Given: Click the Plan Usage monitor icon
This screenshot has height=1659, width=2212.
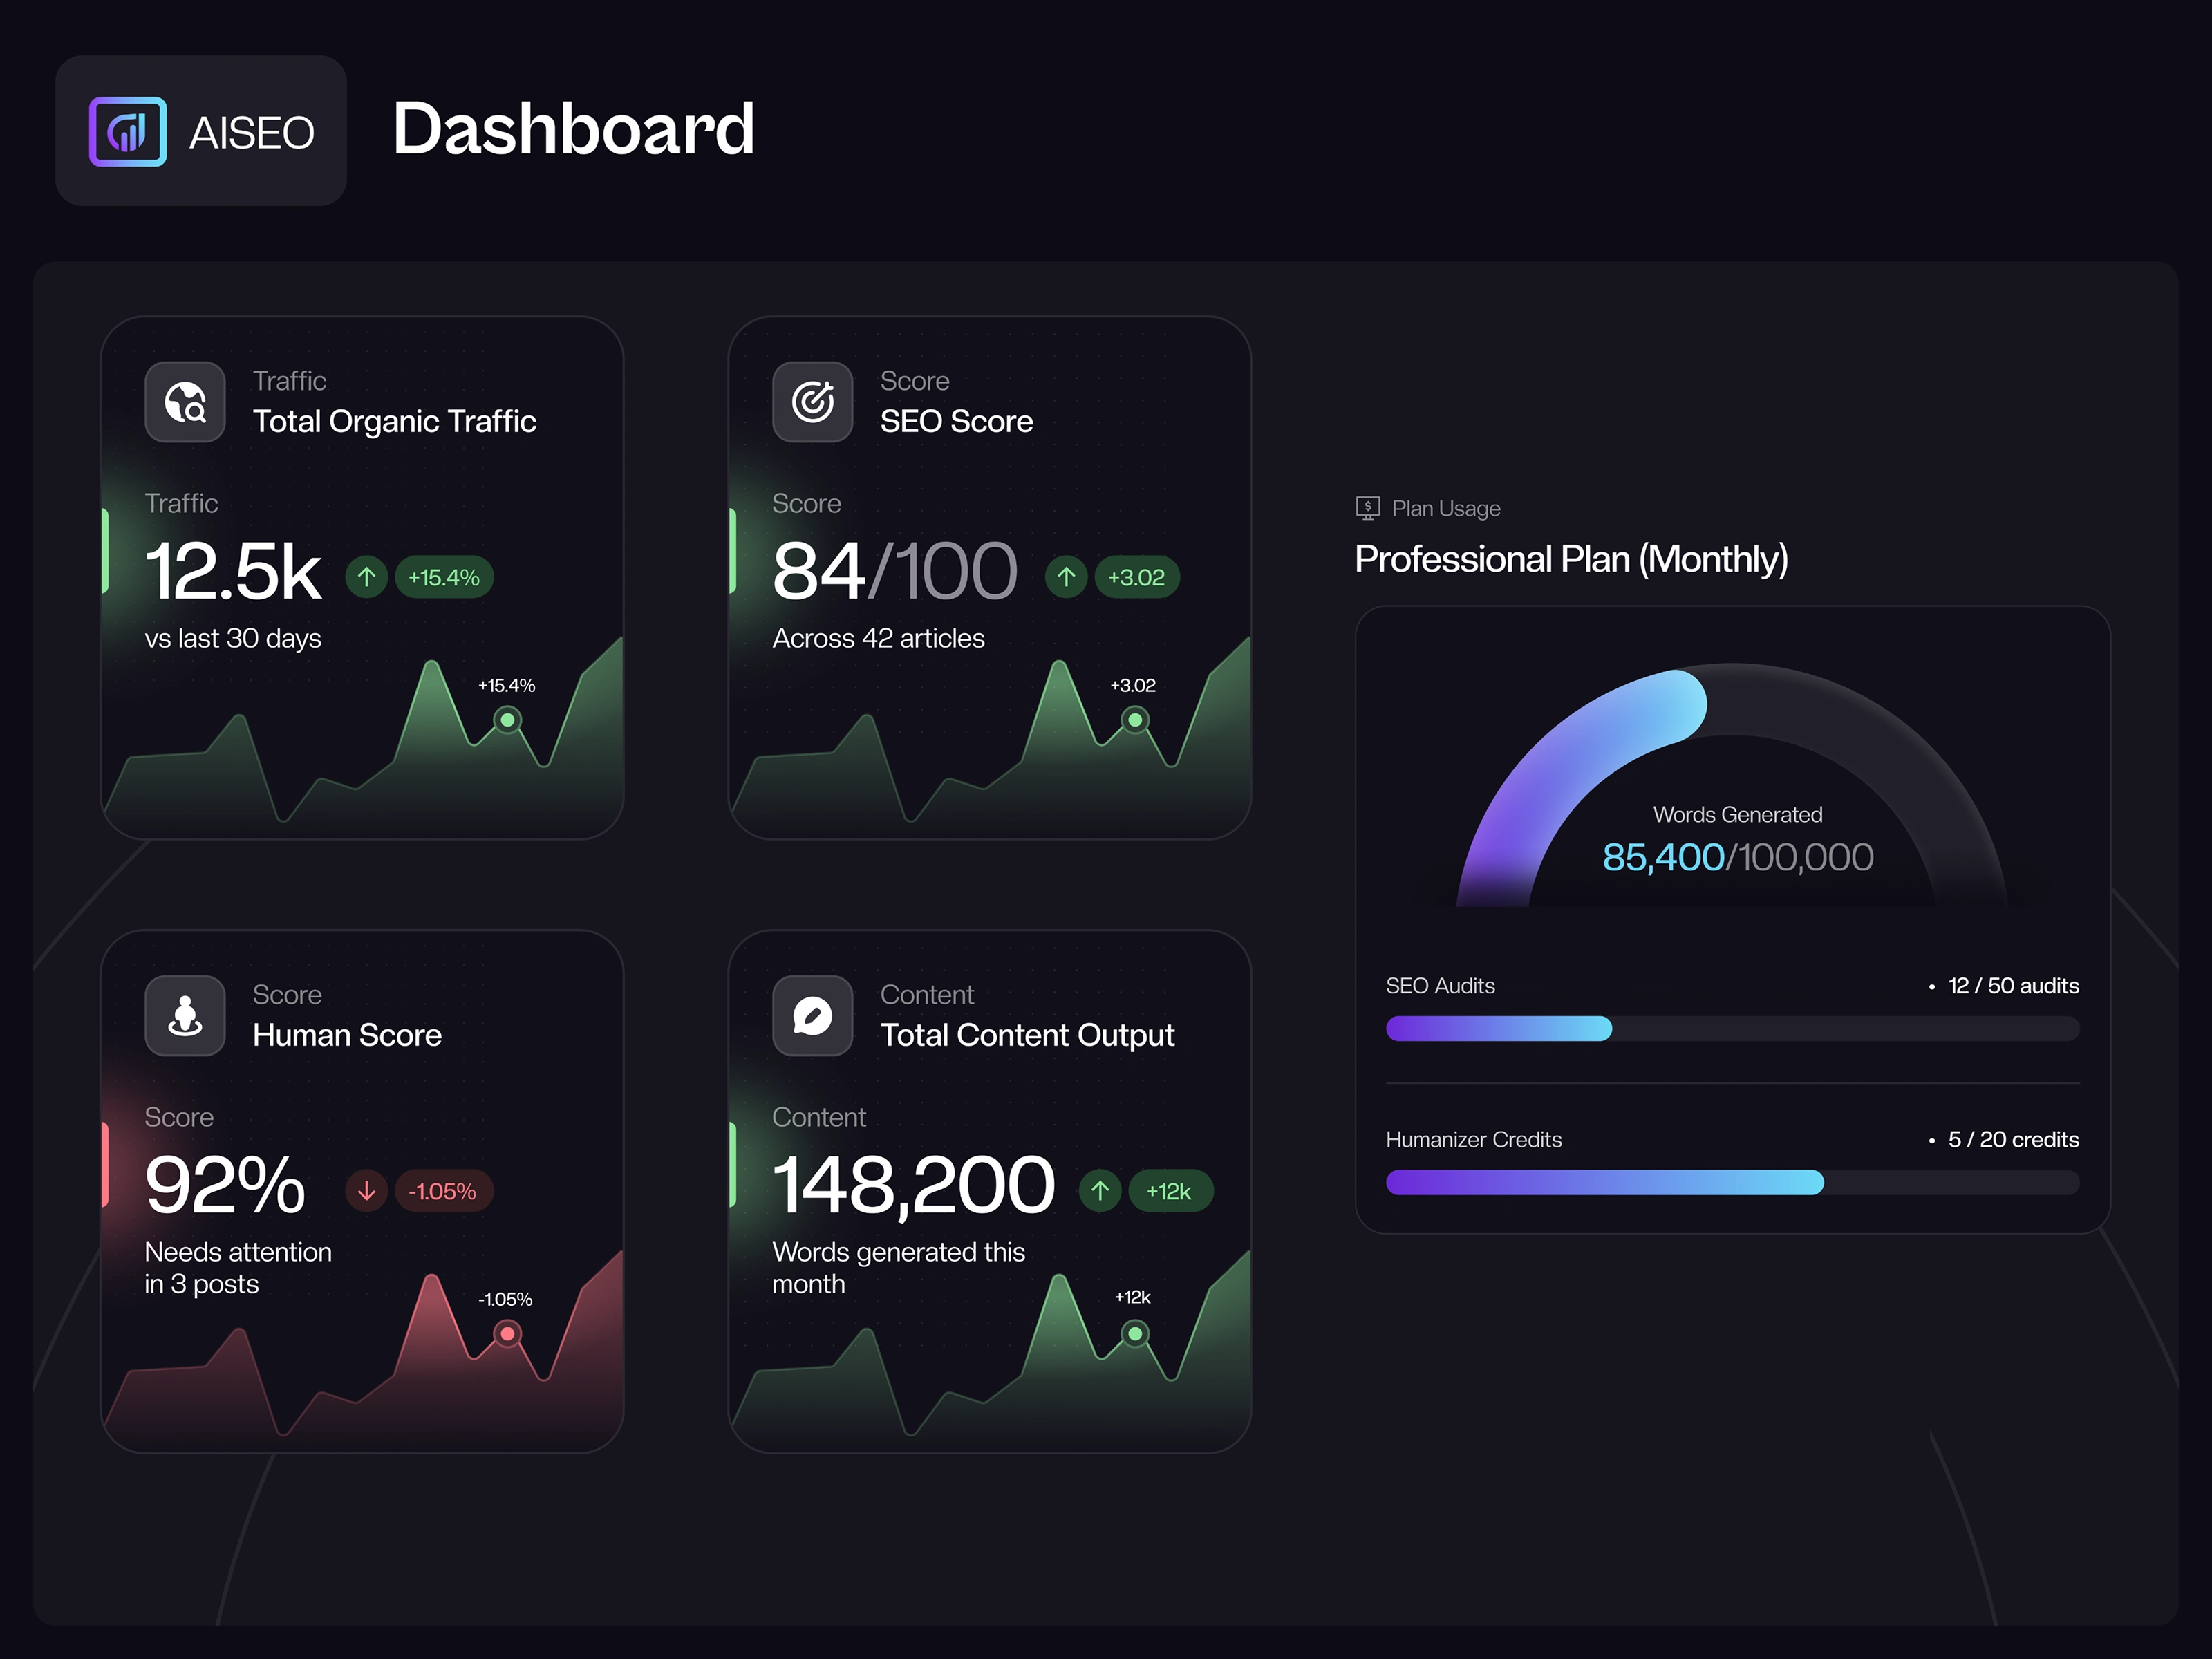Looking at the screenshot, I should click(1367, 508).
